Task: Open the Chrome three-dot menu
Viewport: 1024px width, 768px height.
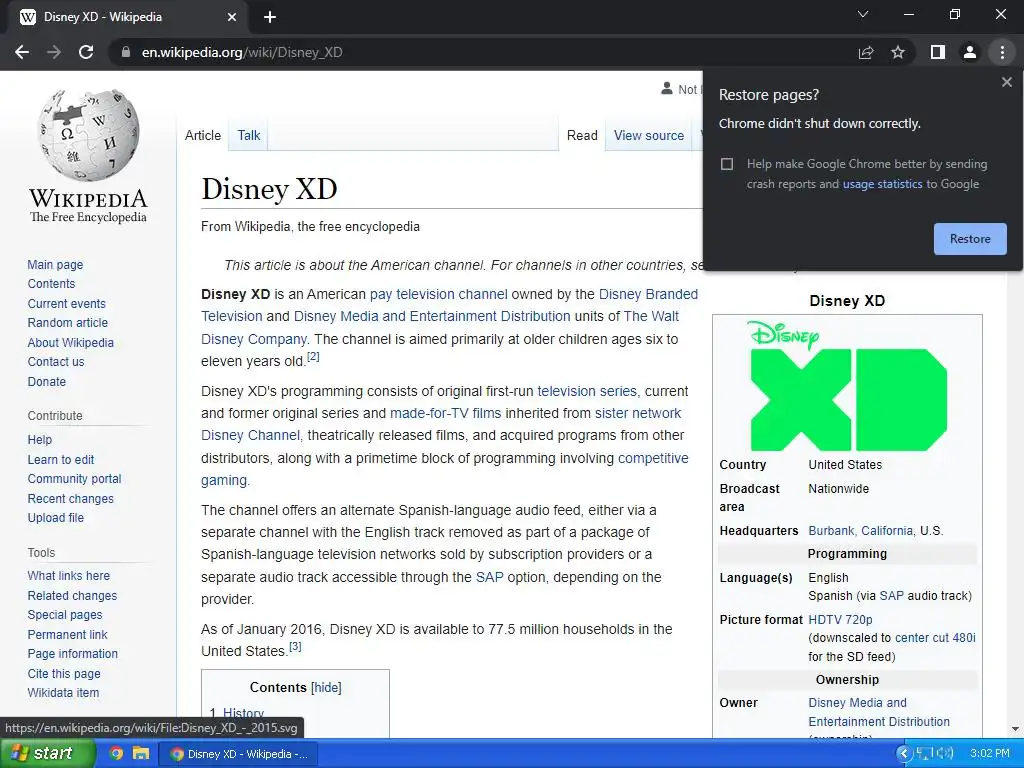Action: (x=1002, y=52)
